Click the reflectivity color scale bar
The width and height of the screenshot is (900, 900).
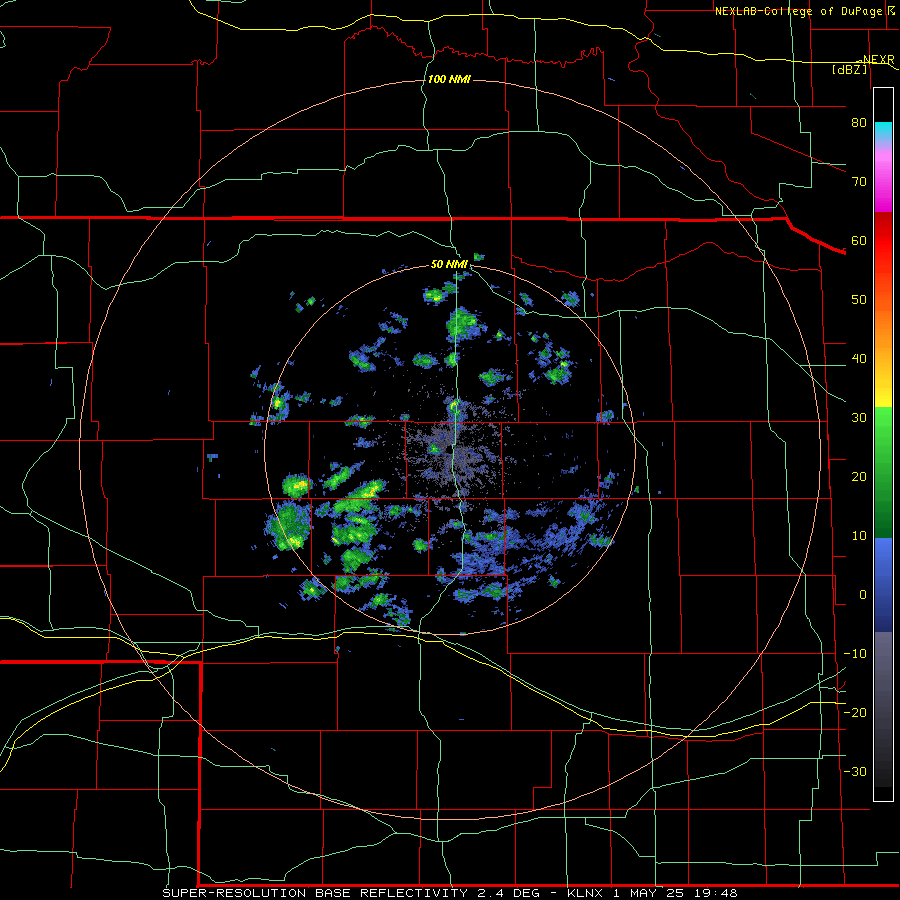click(x=883, y=444)
